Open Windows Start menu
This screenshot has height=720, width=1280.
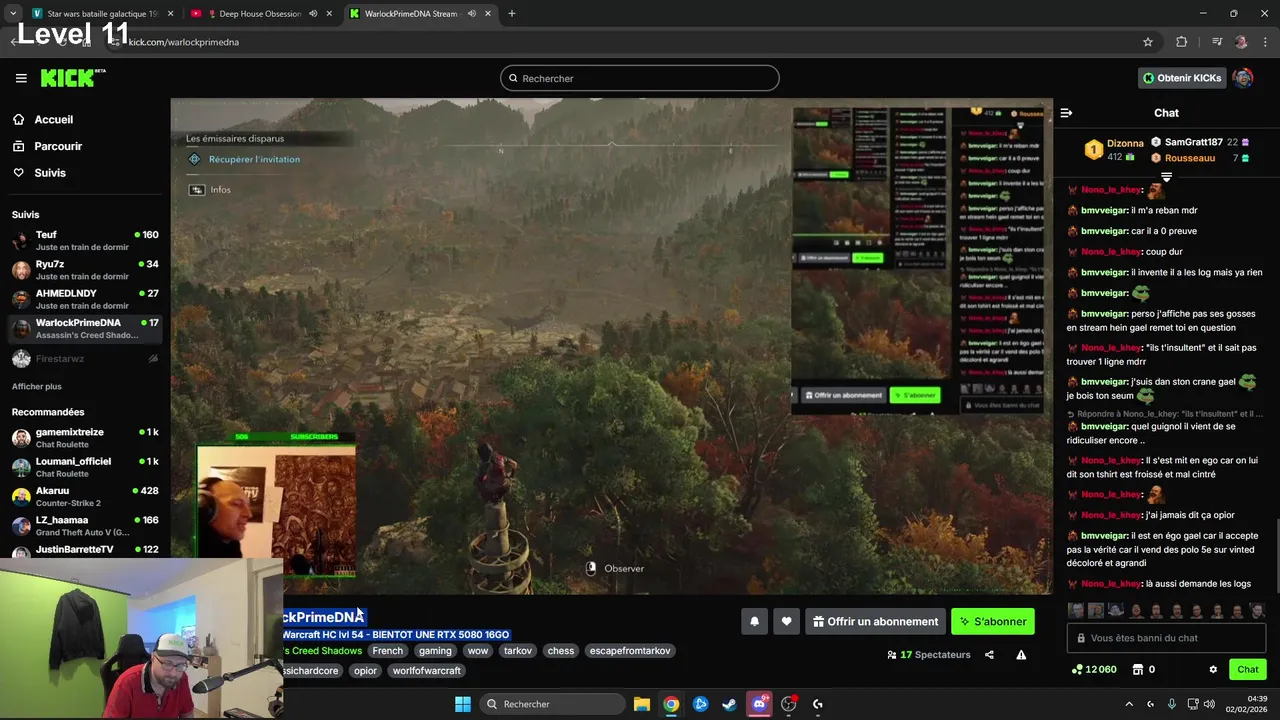[463, 704]
